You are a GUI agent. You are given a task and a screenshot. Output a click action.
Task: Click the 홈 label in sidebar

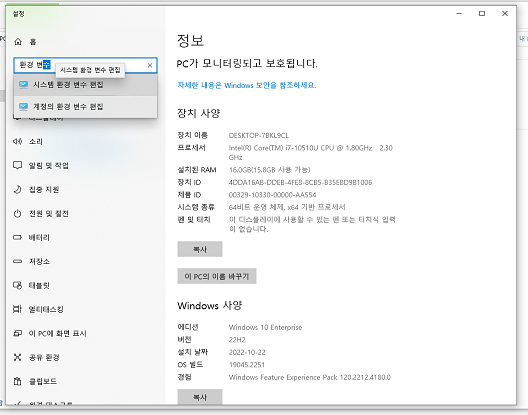[33, 42]
